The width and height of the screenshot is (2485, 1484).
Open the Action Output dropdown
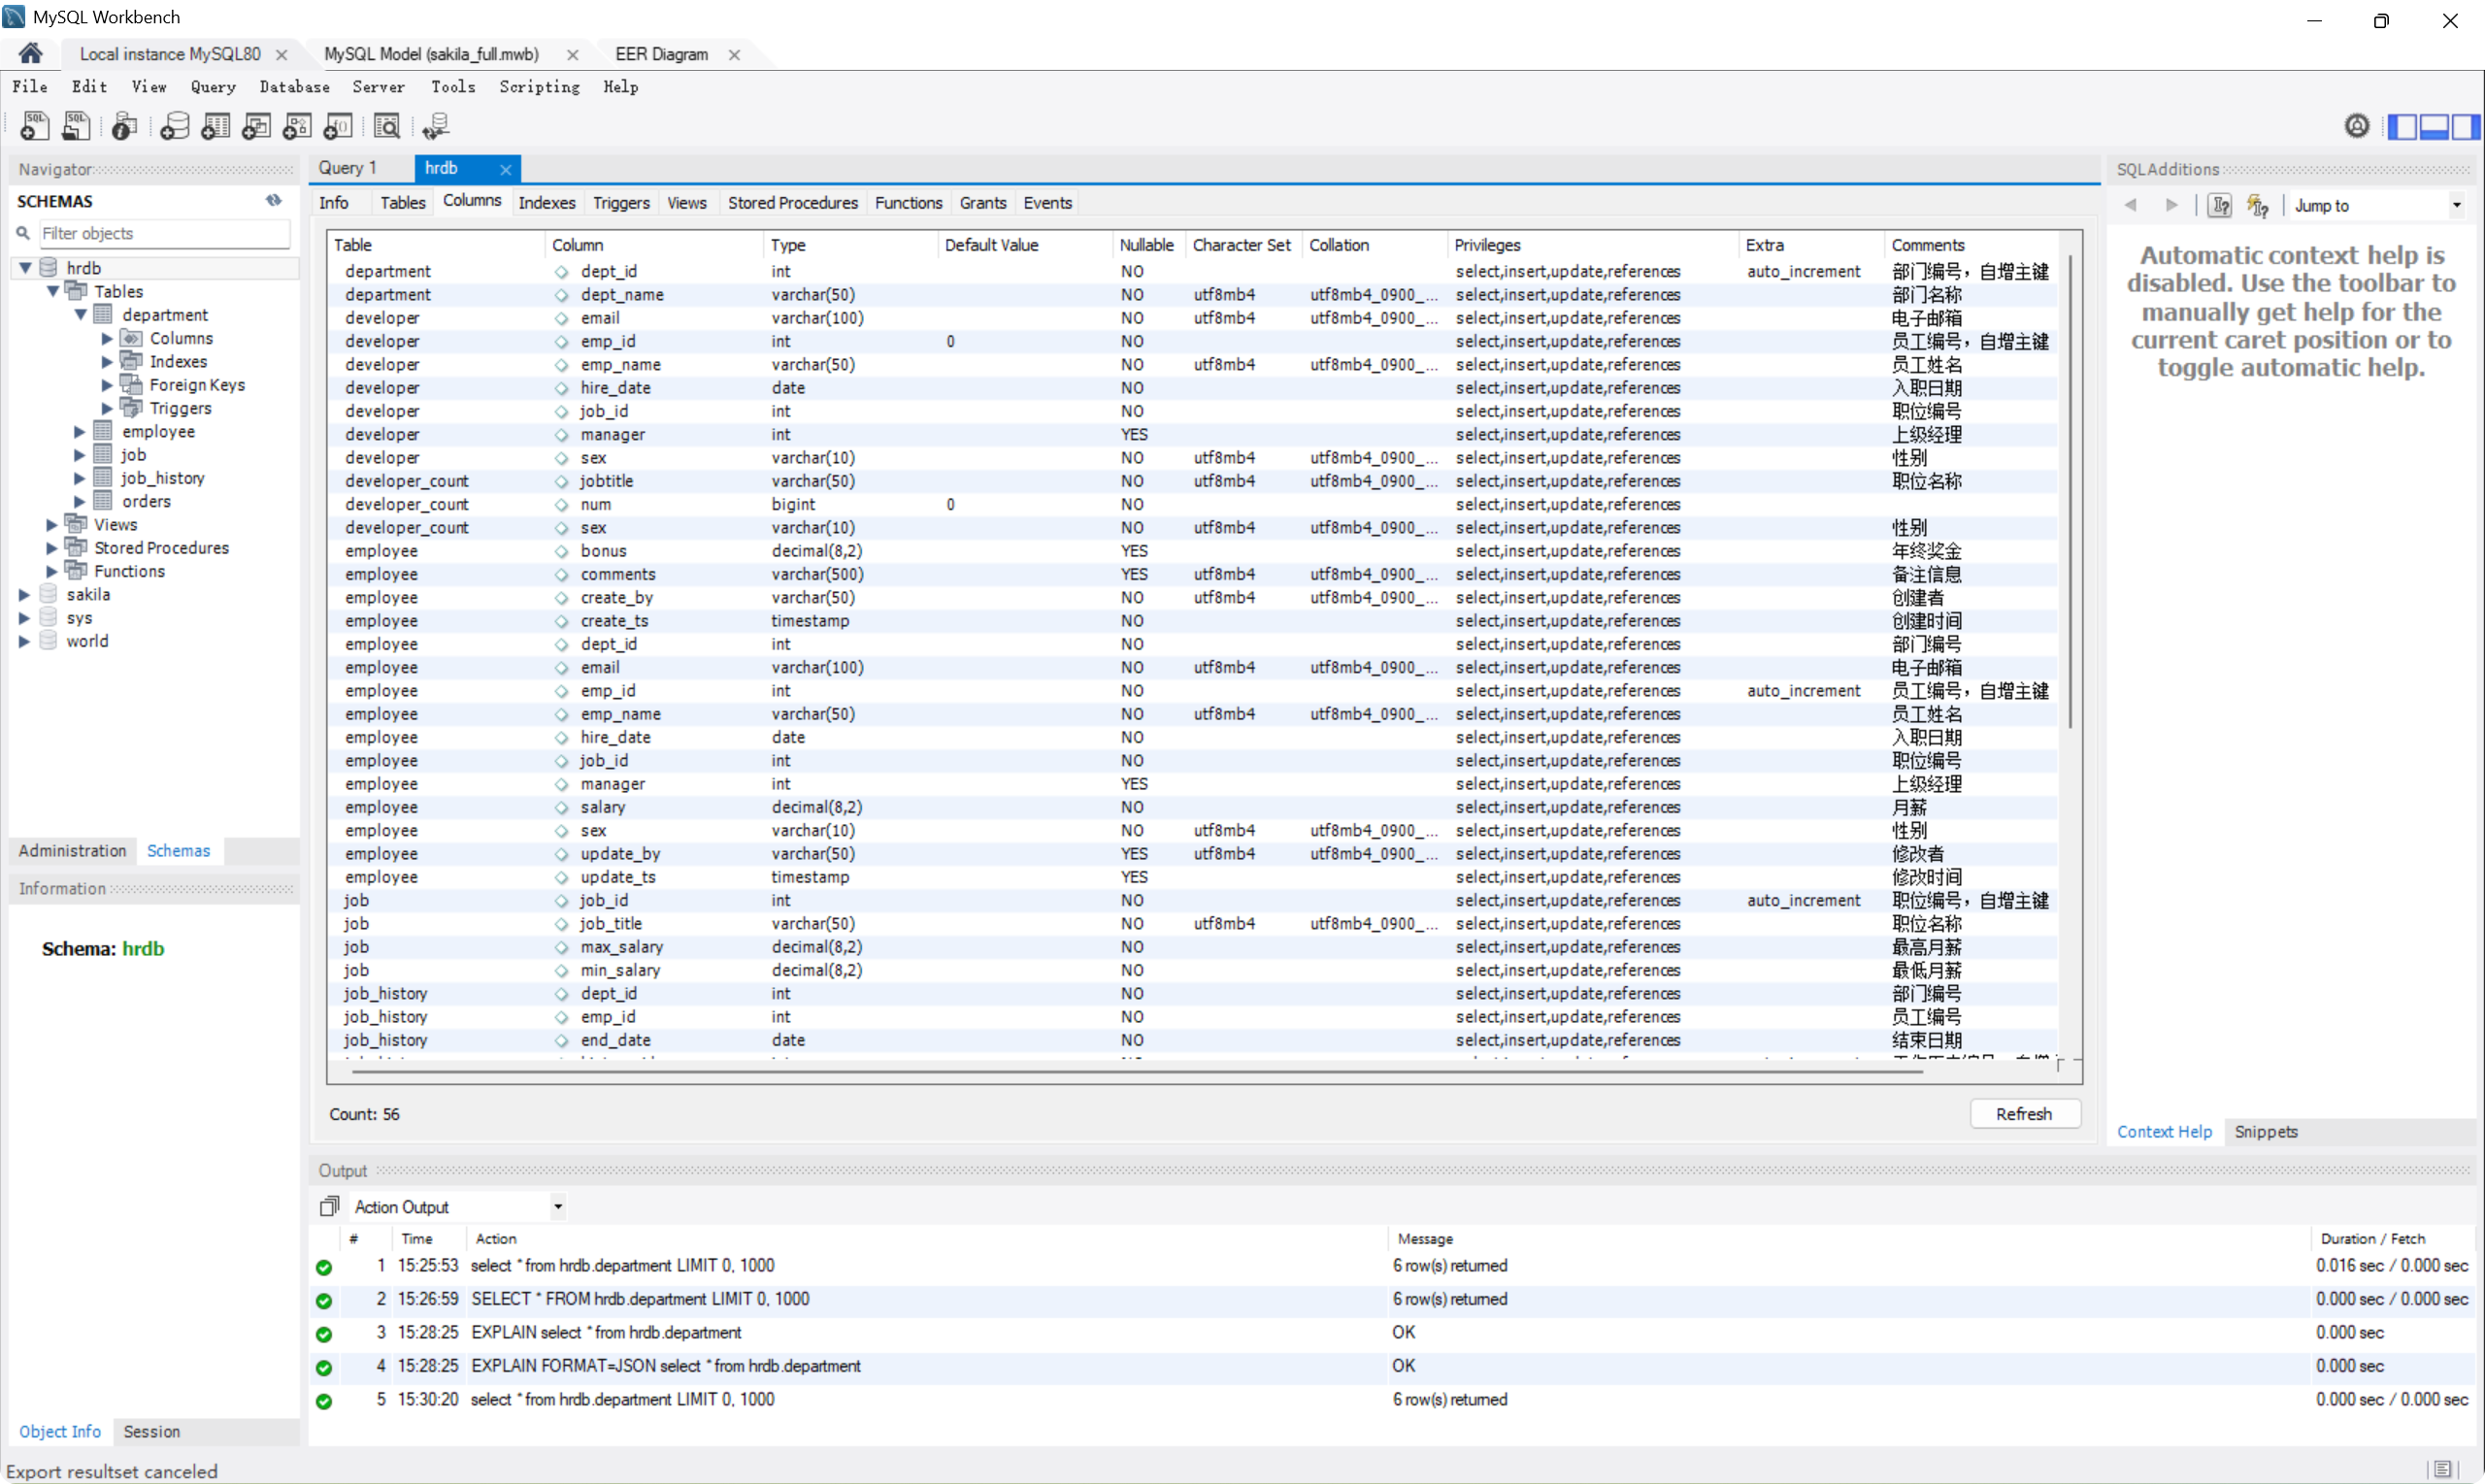pos(558,1207)
